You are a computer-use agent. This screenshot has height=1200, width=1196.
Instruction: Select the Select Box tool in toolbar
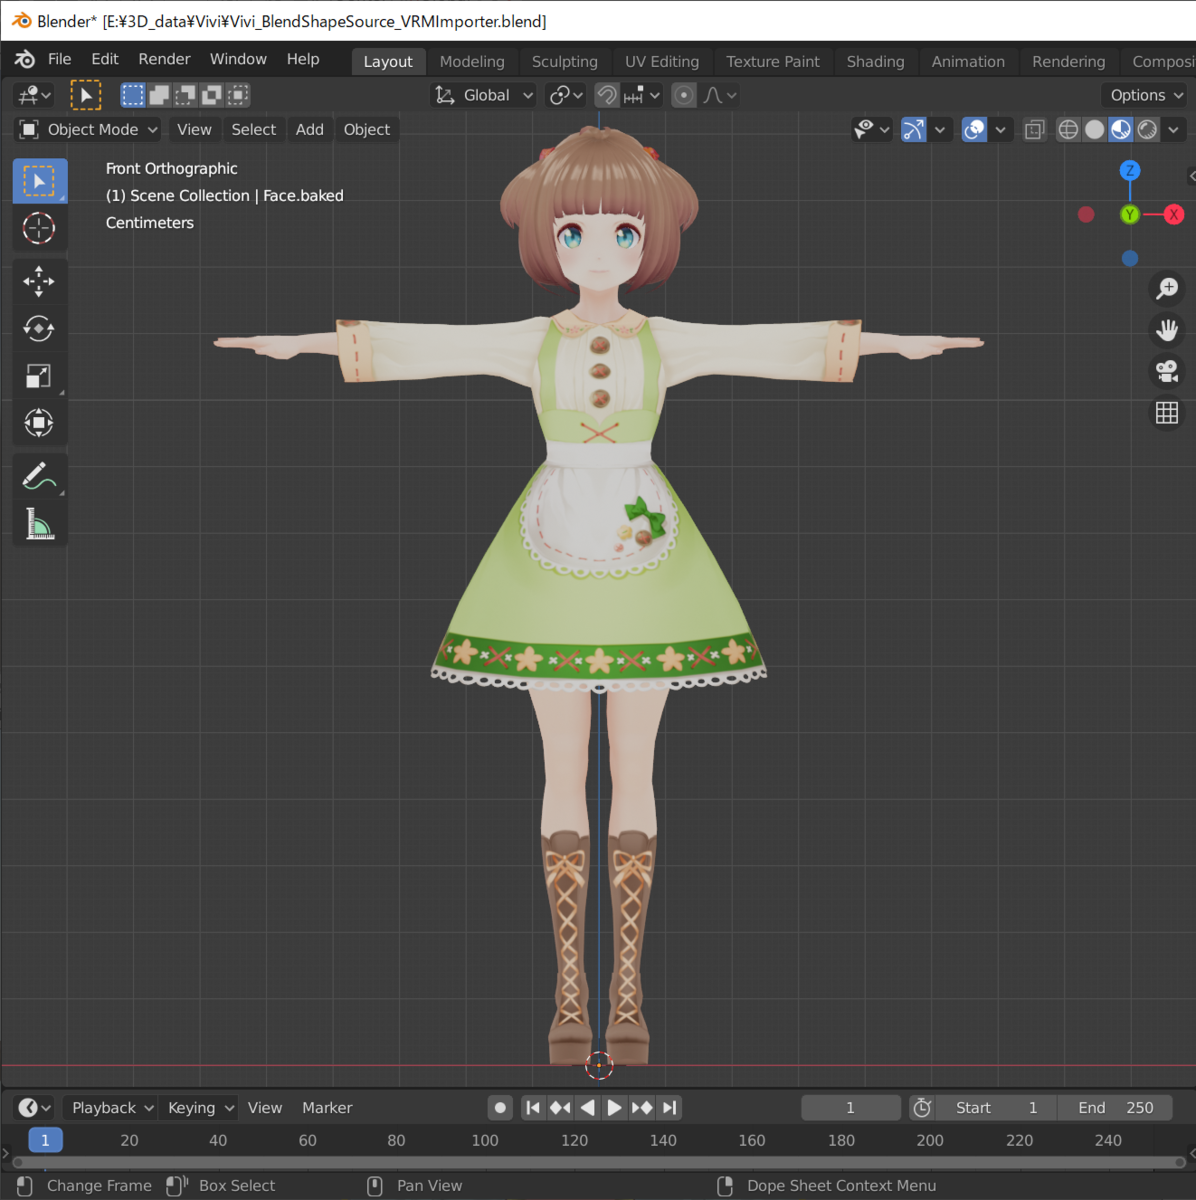[40, 181]
